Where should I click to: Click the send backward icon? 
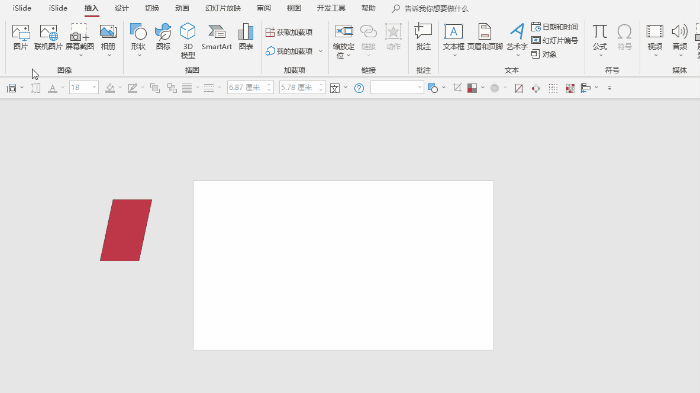point(172,88)
